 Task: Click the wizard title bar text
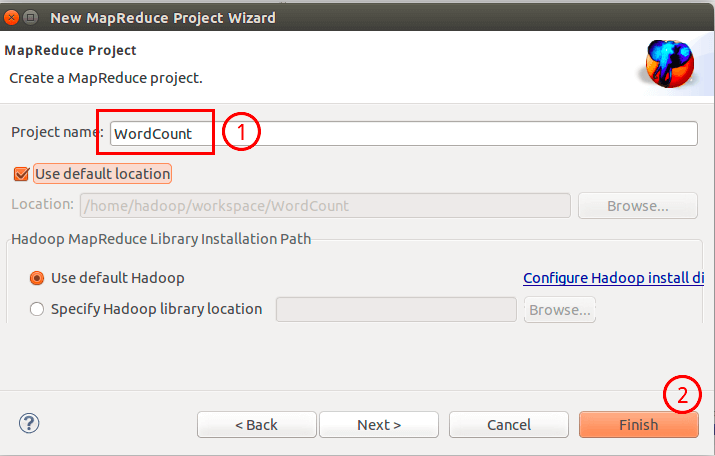pos(163,18)
